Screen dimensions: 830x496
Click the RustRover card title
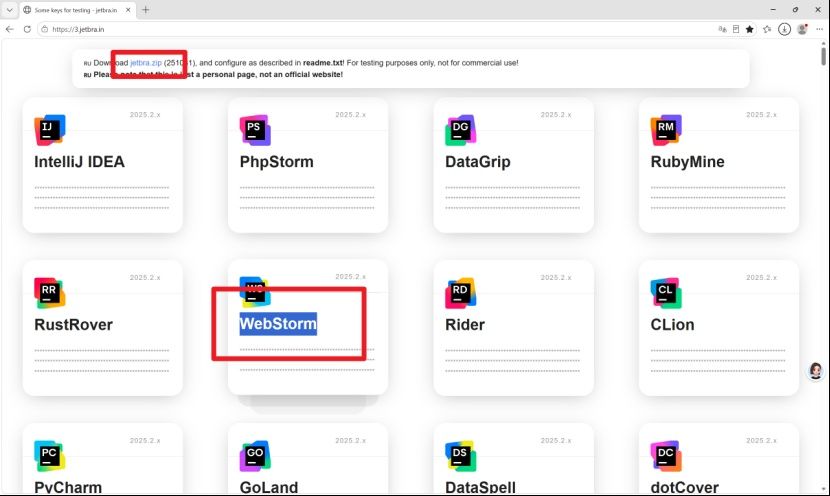coord(73,324)
